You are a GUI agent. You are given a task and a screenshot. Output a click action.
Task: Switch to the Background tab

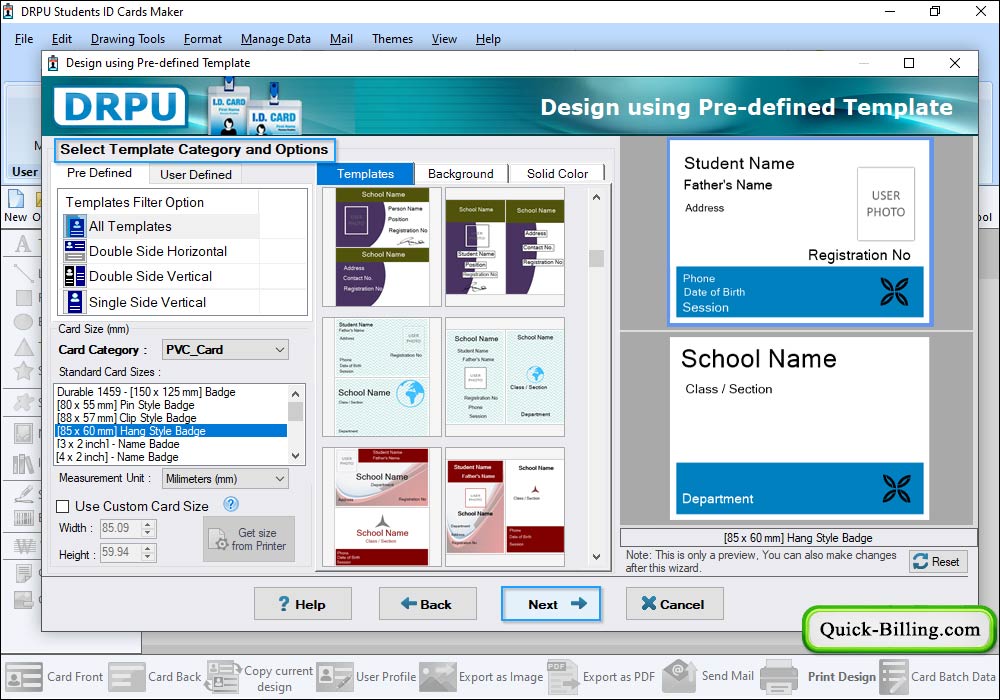pyautogui.click(x=460, y=173)
